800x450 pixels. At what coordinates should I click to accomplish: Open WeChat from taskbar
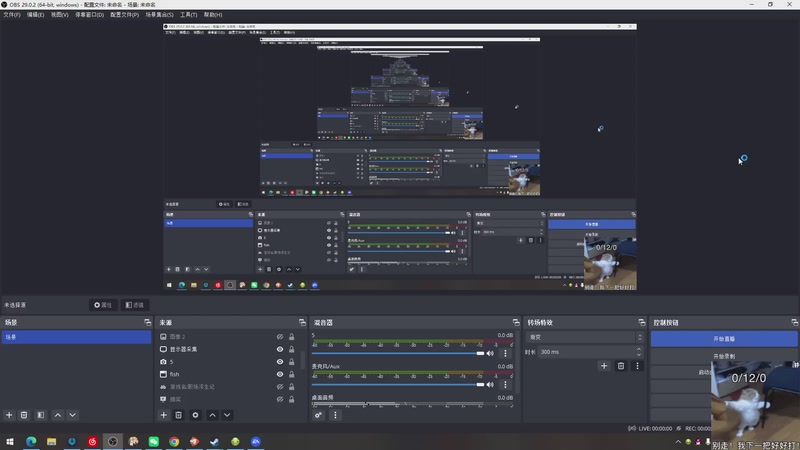[154, 441]
